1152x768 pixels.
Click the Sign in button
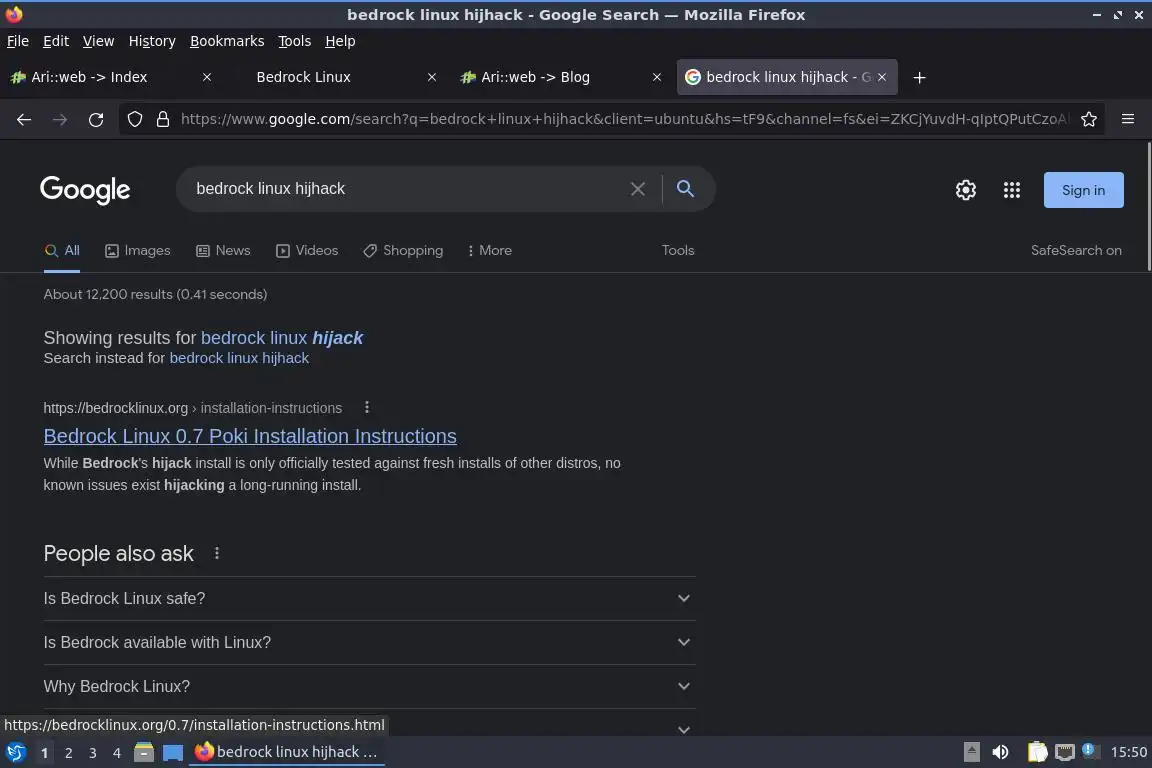click(1083, 190)
